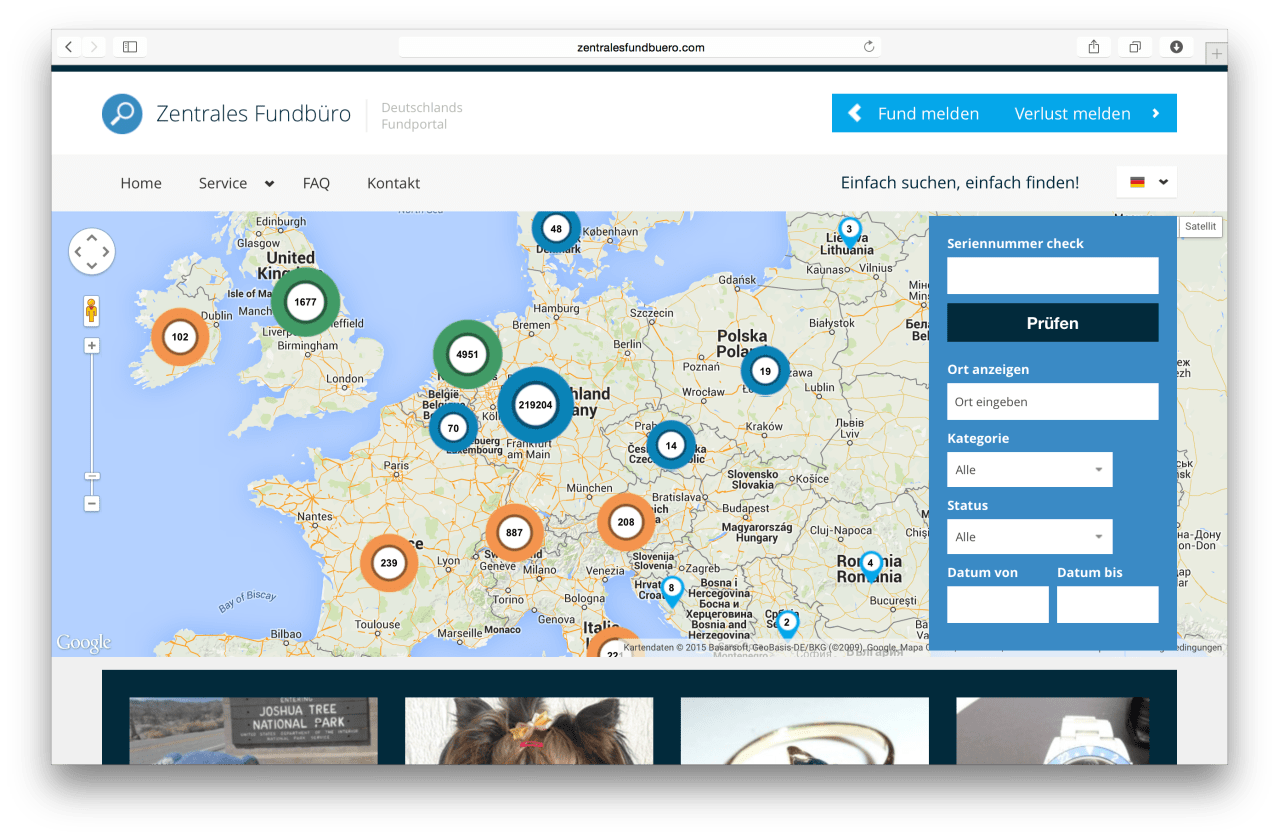Image resolution: width=1279 pixels, height=838 pixels.
Task: Open the Status dropdown
Action: [1029, 537]
